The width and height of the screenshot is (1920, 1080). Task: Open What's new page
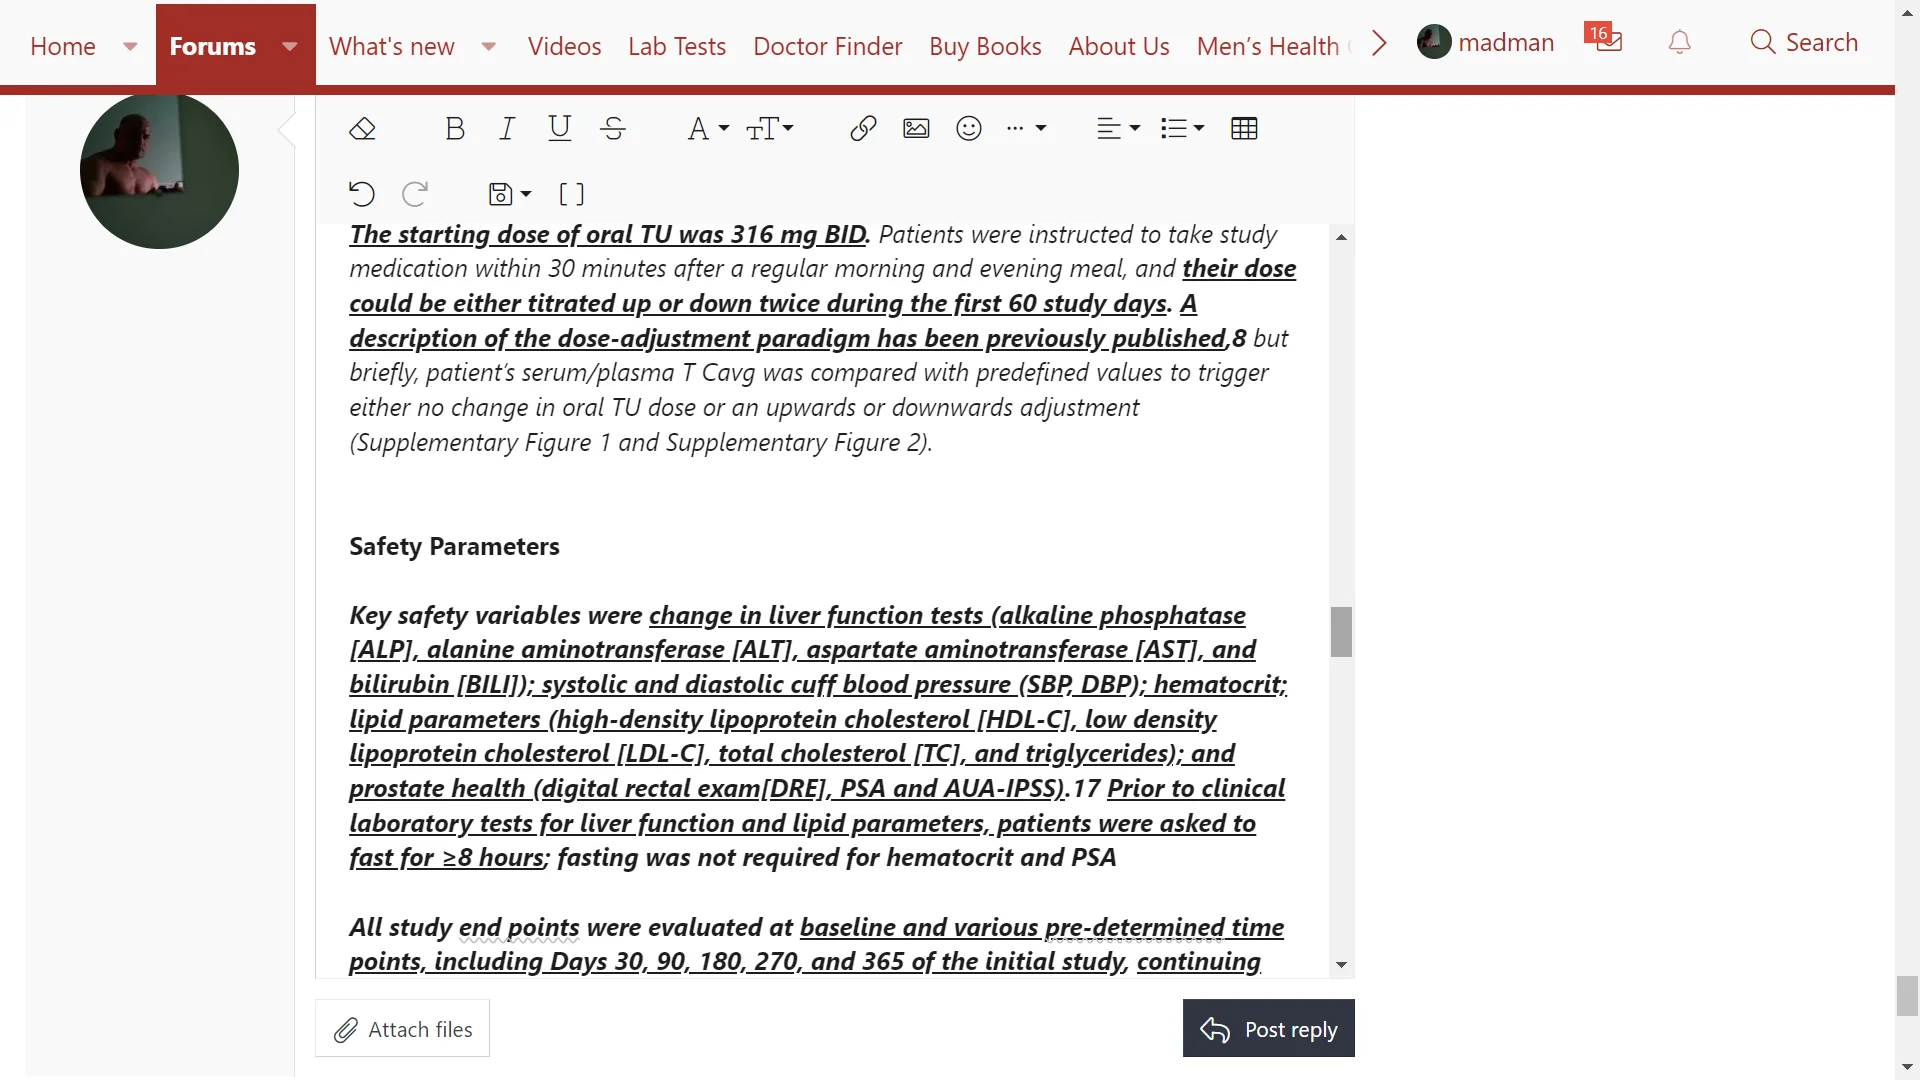pos(392,46)
